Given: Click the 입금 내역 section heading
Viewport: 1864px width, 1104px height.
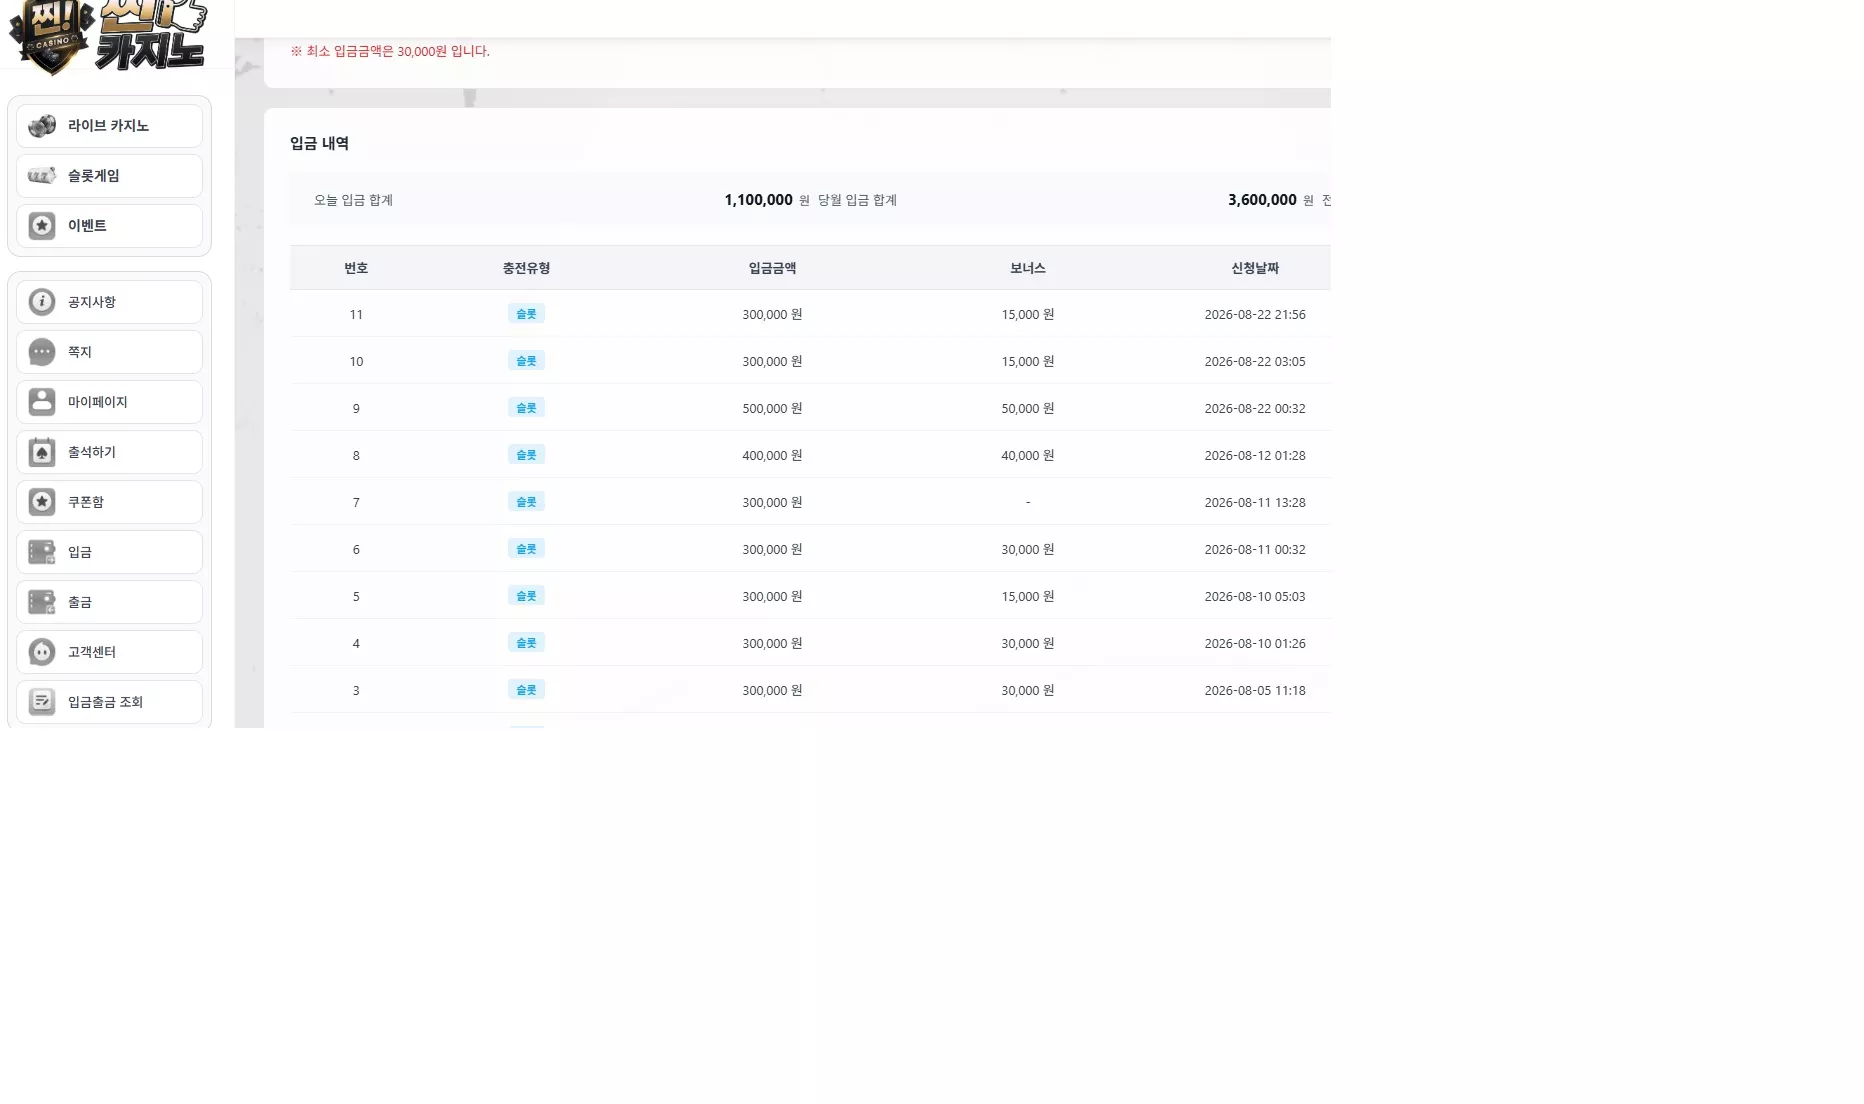Looking at the screenshot, I should click(319, 143).
